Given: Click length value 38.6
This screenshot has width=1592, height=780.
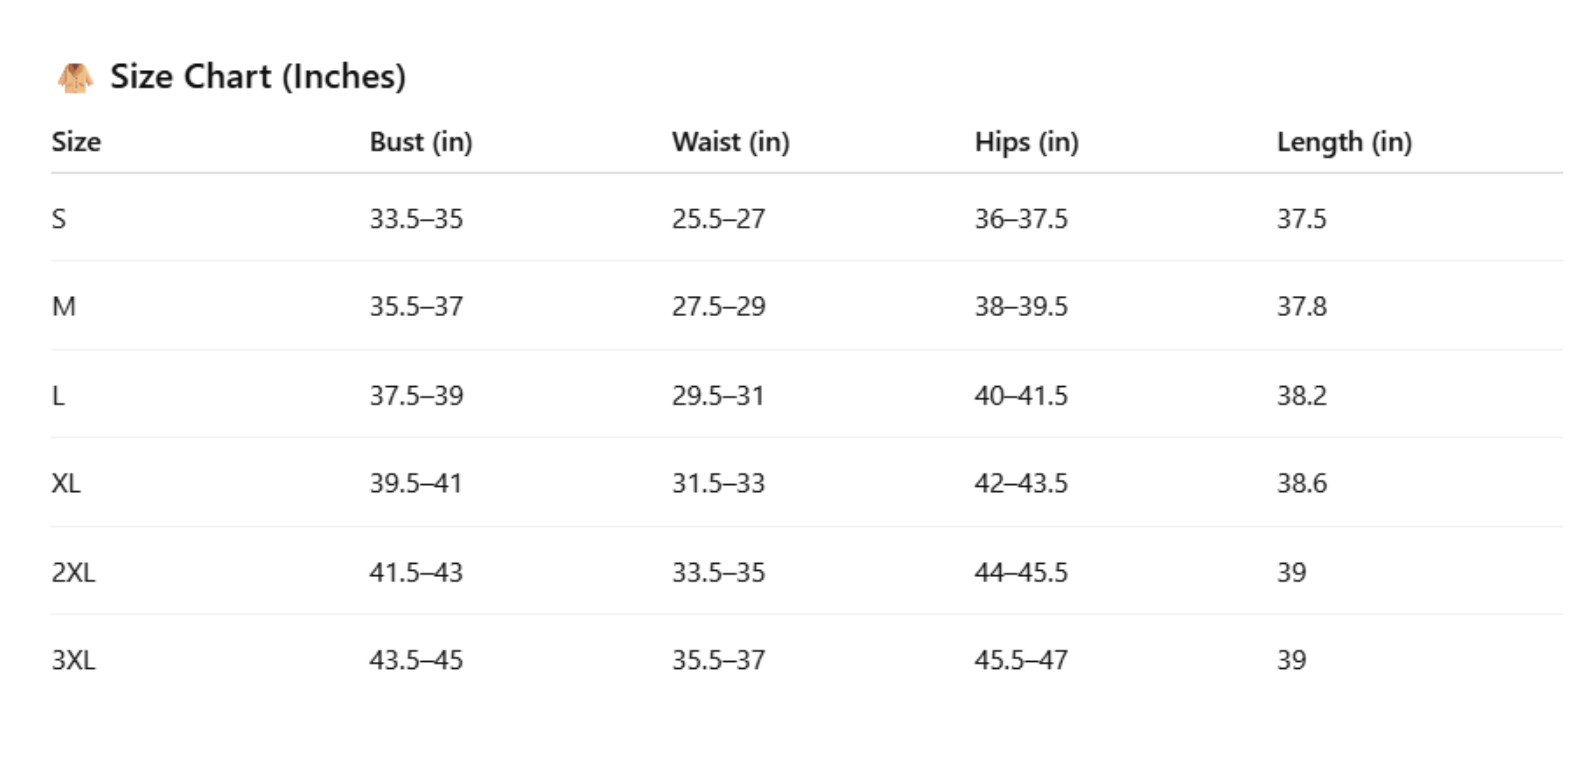Looking at the screenshot, I should click(x=1301, y=484).
